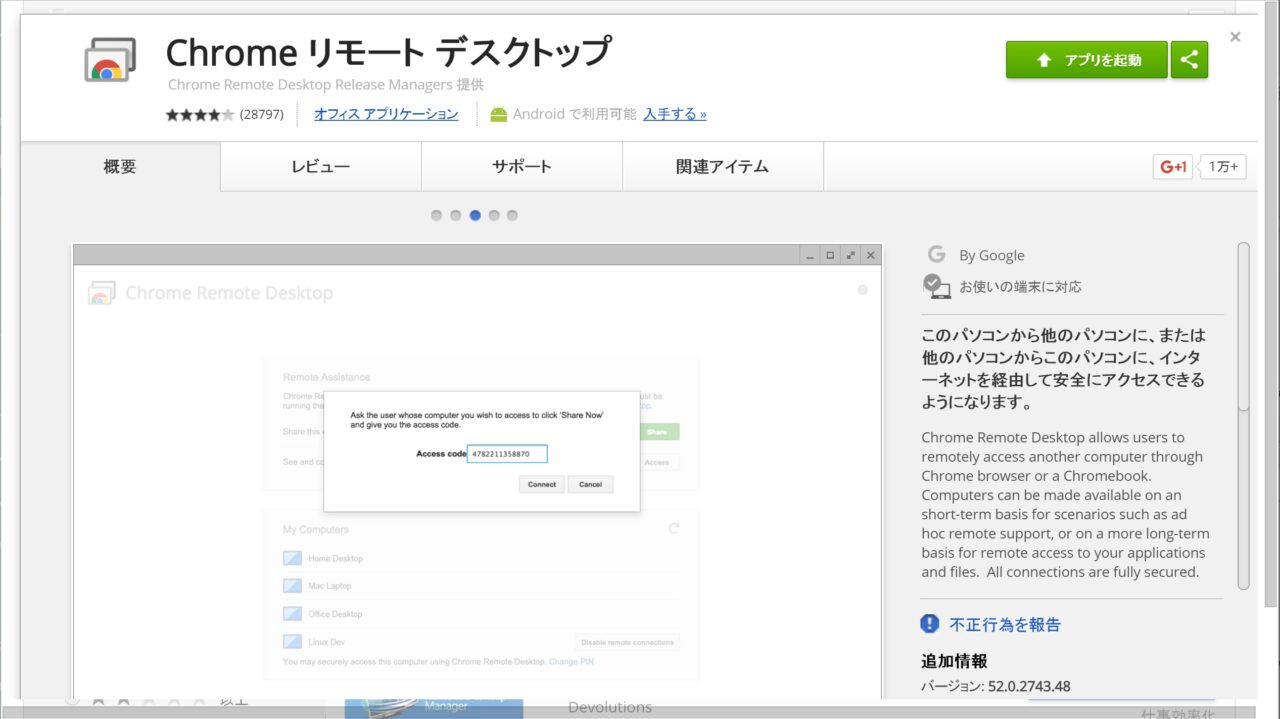Open the レビュー tab
Image resolution: width=1280 pixels, height=719 pixels.
pyautogui.click(x=321, y=167)
